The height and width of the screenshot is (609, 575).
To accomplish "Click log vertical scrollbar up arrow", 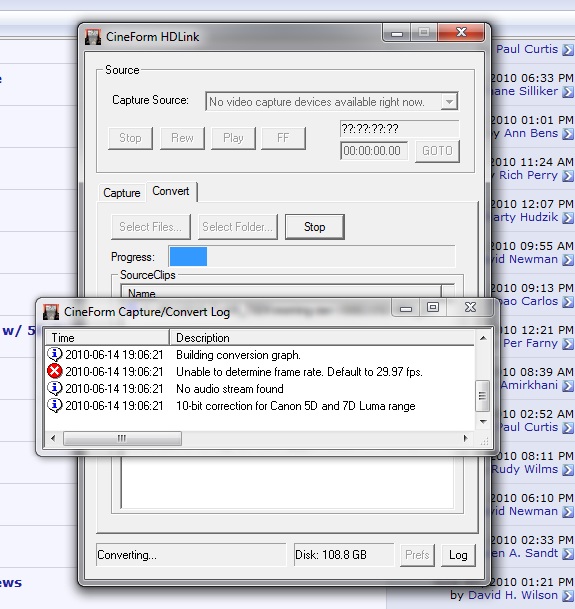I will [x=483, y=338].
